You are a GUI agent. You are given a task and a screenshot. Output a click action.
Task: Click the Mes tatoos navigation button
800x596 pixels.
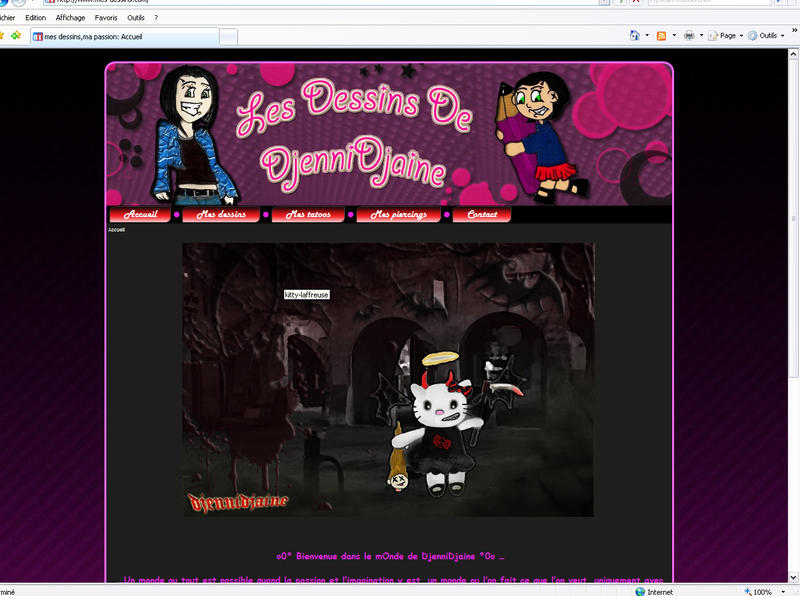click(x=308, y=215)
